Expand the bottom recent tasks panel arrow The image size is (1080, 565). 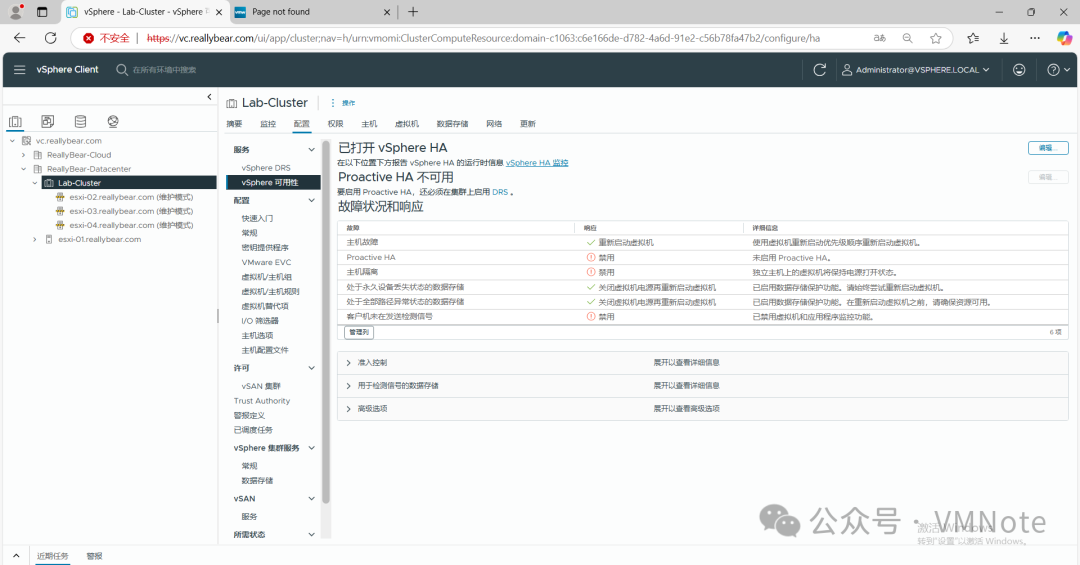point(16,555)
